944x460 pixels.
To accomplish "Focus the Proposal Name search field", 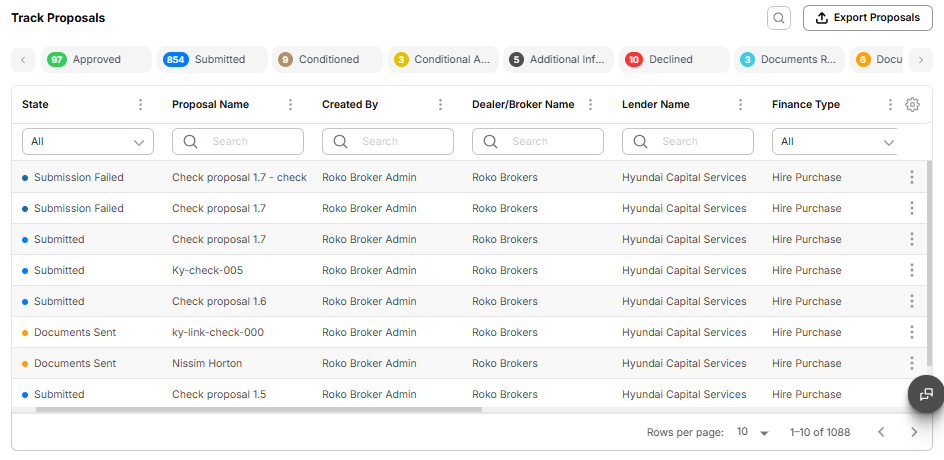I will 238,141.
